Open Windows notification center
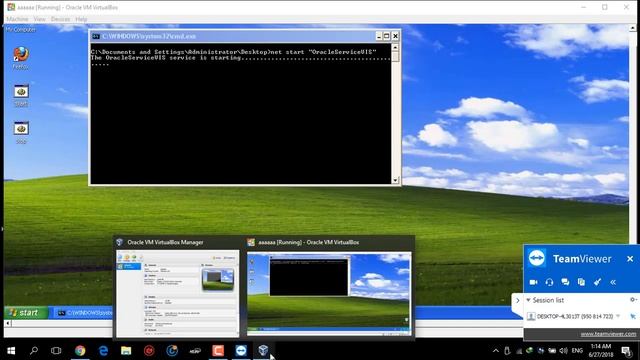 (x=627, y=351)
